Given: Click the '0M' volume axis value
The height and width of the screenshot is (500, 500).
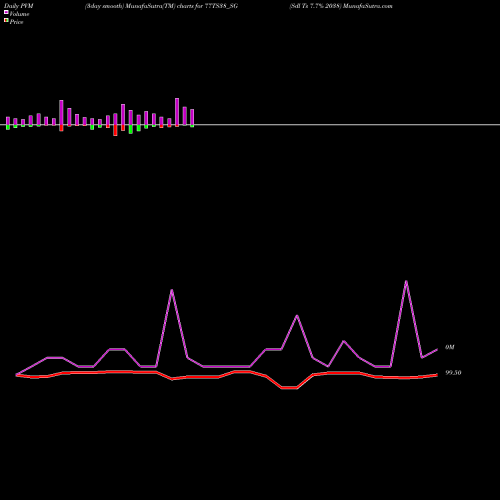Looking at the screenshot, I should point(450,347).
